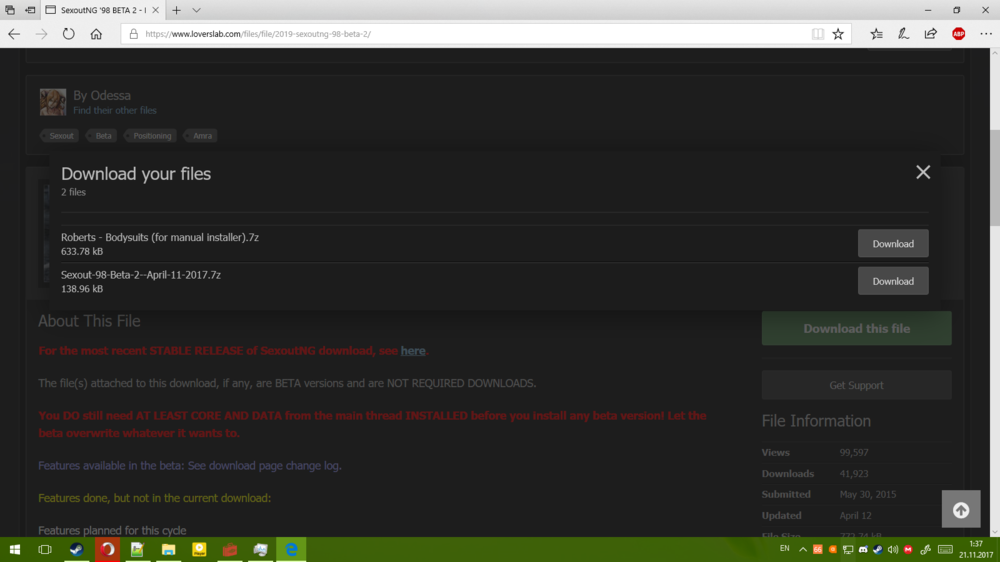
Task: Refresh the page
Action: (x=68, y=34)
